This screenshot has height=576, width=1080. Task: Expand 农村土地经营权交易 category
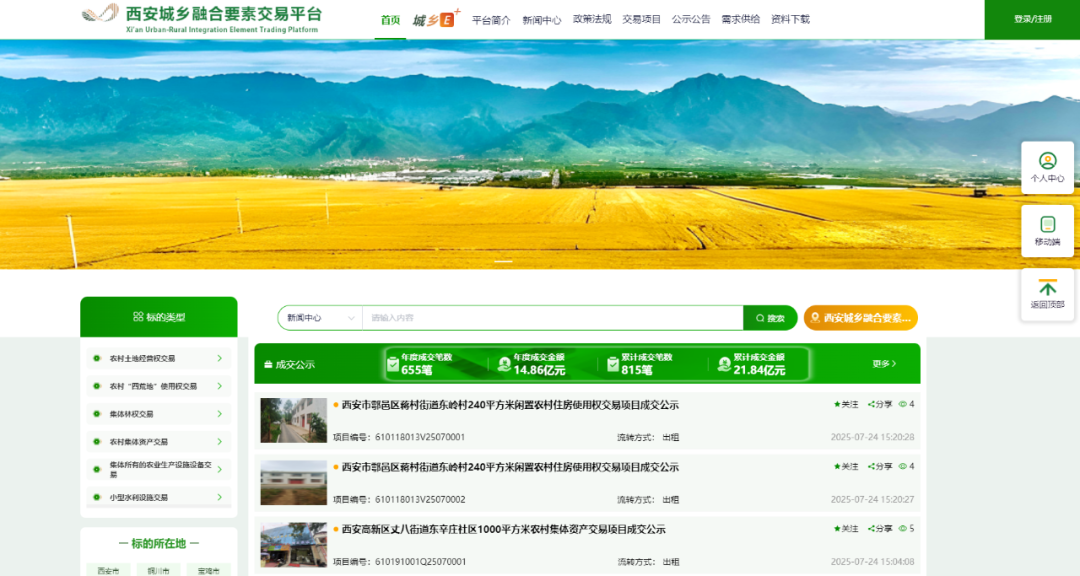click(219, 358)
